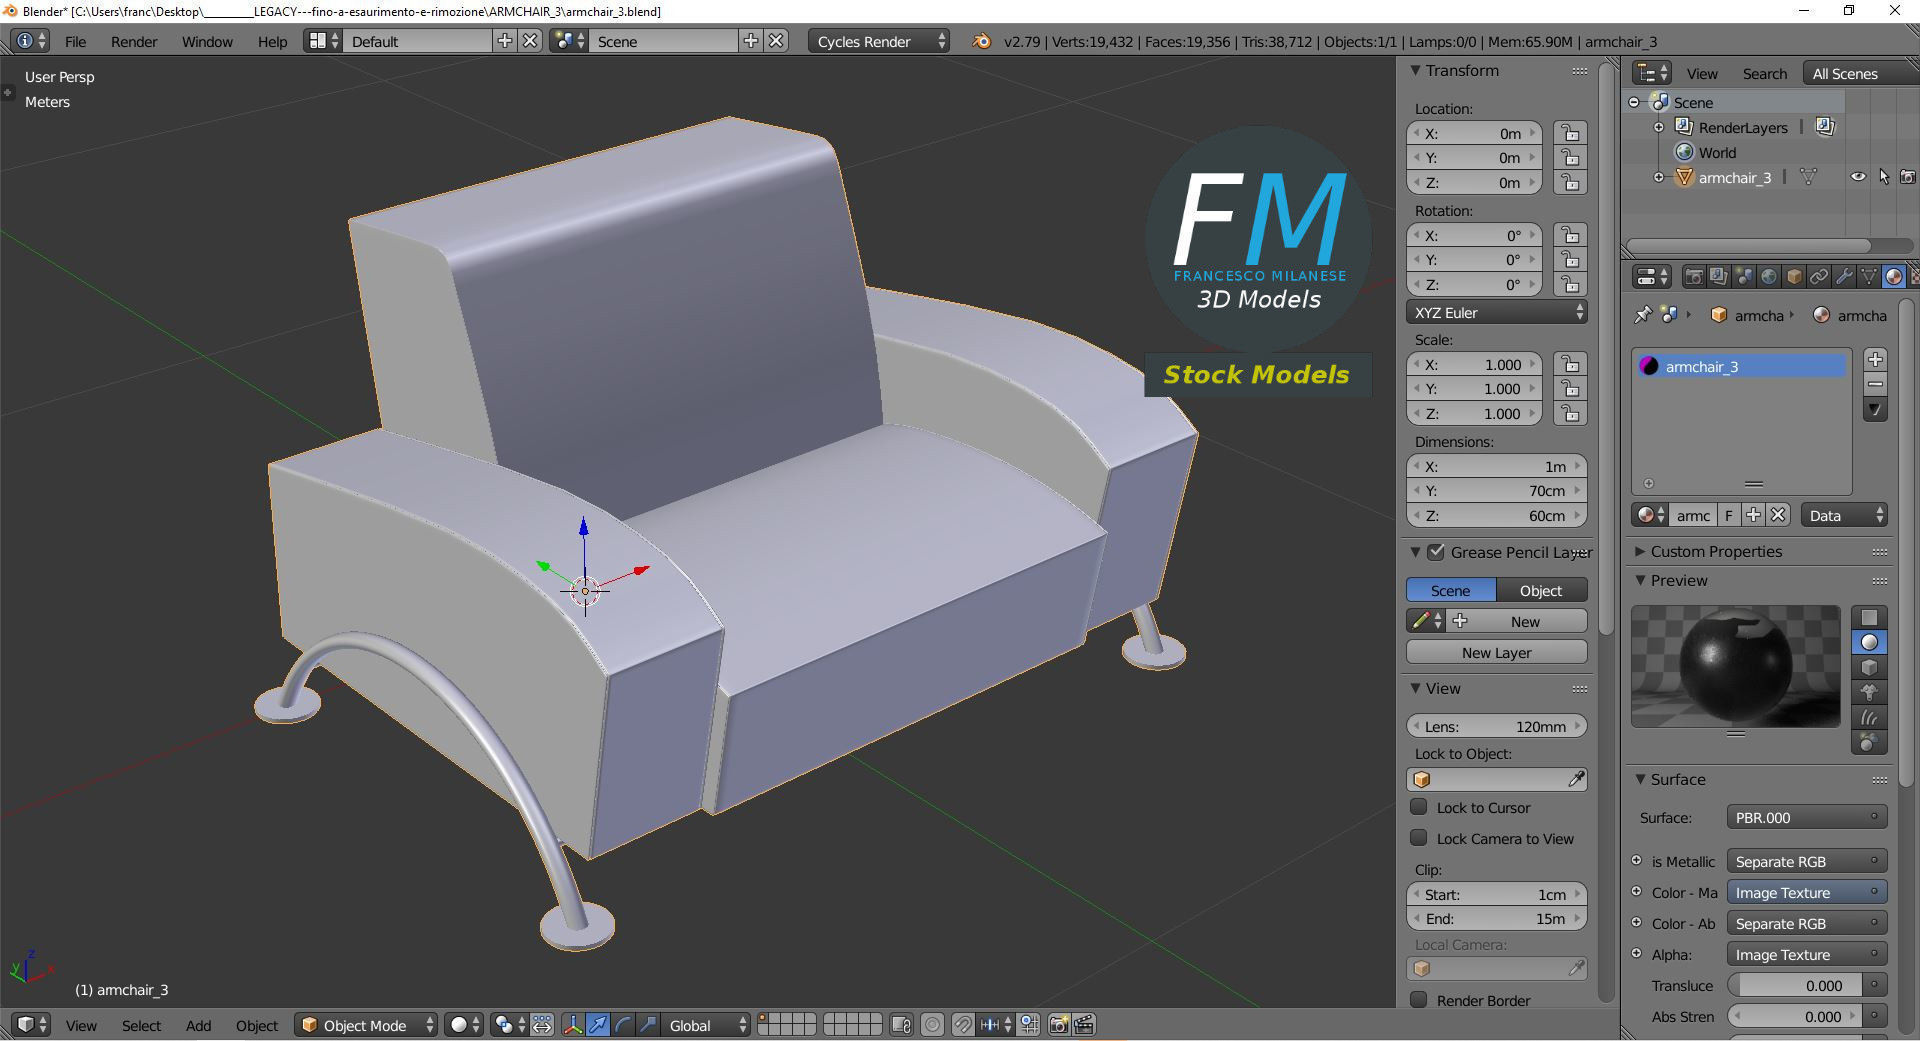Click the eyedropper in Lock to Object field

pyautogui.click(x=1575, y=779)
